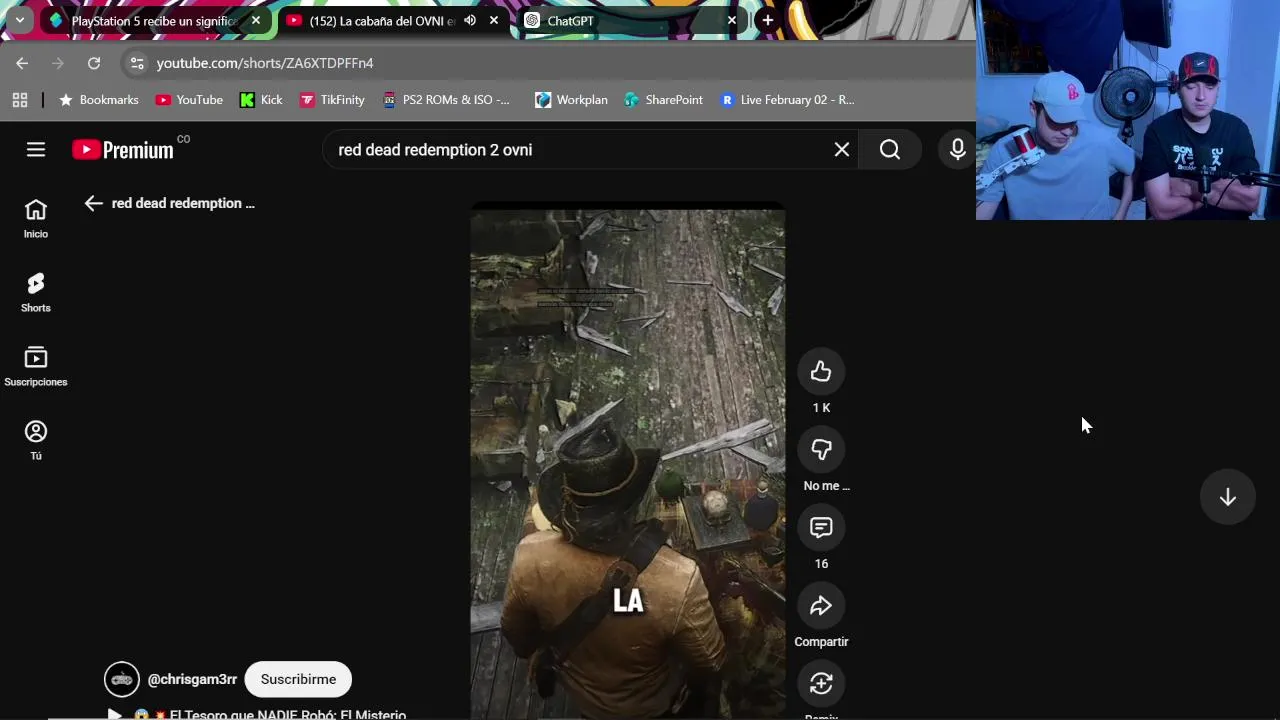Viewport: 1280px width, 720px height.
Task: Mute audio on the YouTube tab speaker icon
Action: [x=470, y=20]
